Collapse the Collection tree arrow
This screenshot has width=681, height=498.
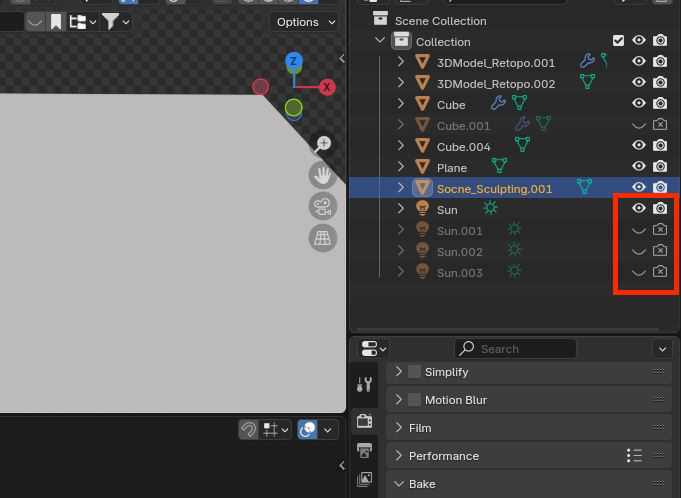click(380, 40)
